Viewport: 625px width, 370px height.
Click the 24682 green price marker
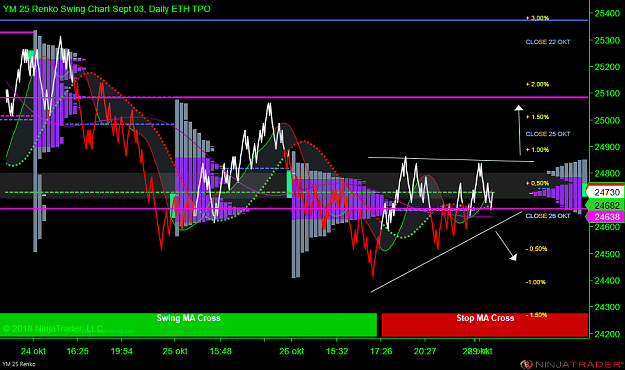click(x=607, y=205)
